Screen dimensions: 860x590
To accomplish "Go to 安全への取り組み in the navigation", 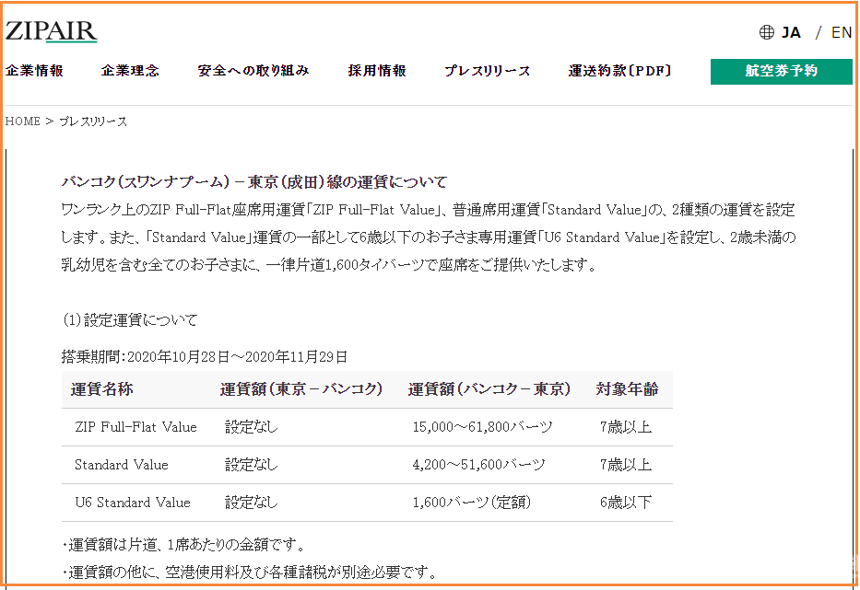I will tap(253, 71).
